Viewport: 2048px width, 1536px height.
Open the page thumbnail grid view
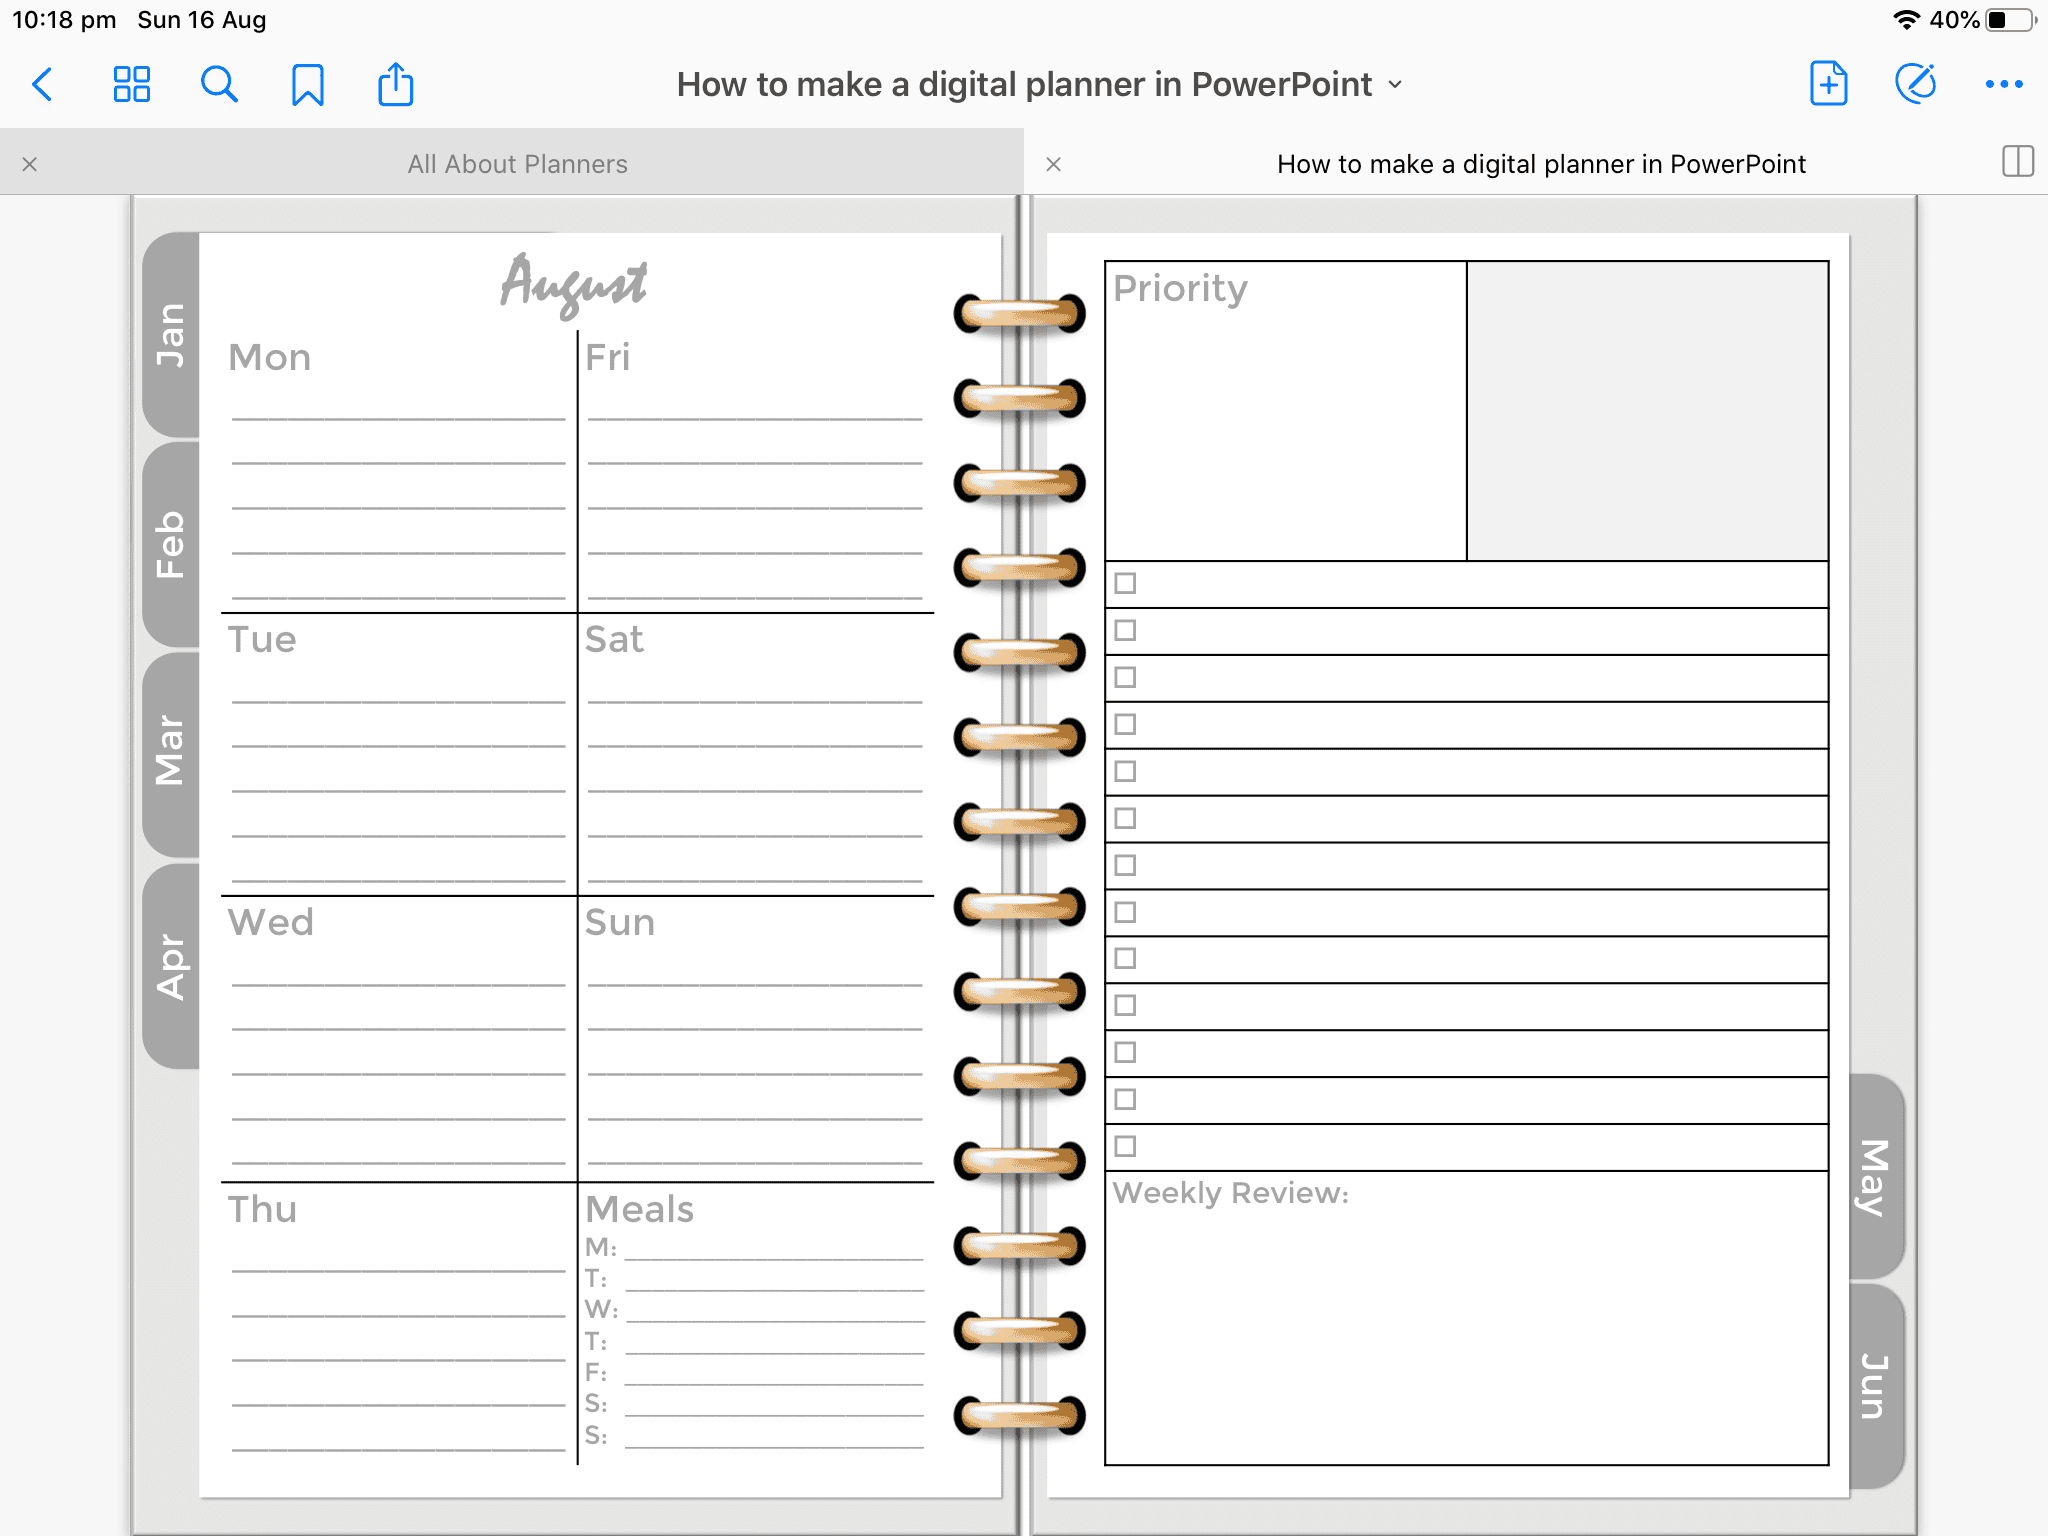(131, 84)
